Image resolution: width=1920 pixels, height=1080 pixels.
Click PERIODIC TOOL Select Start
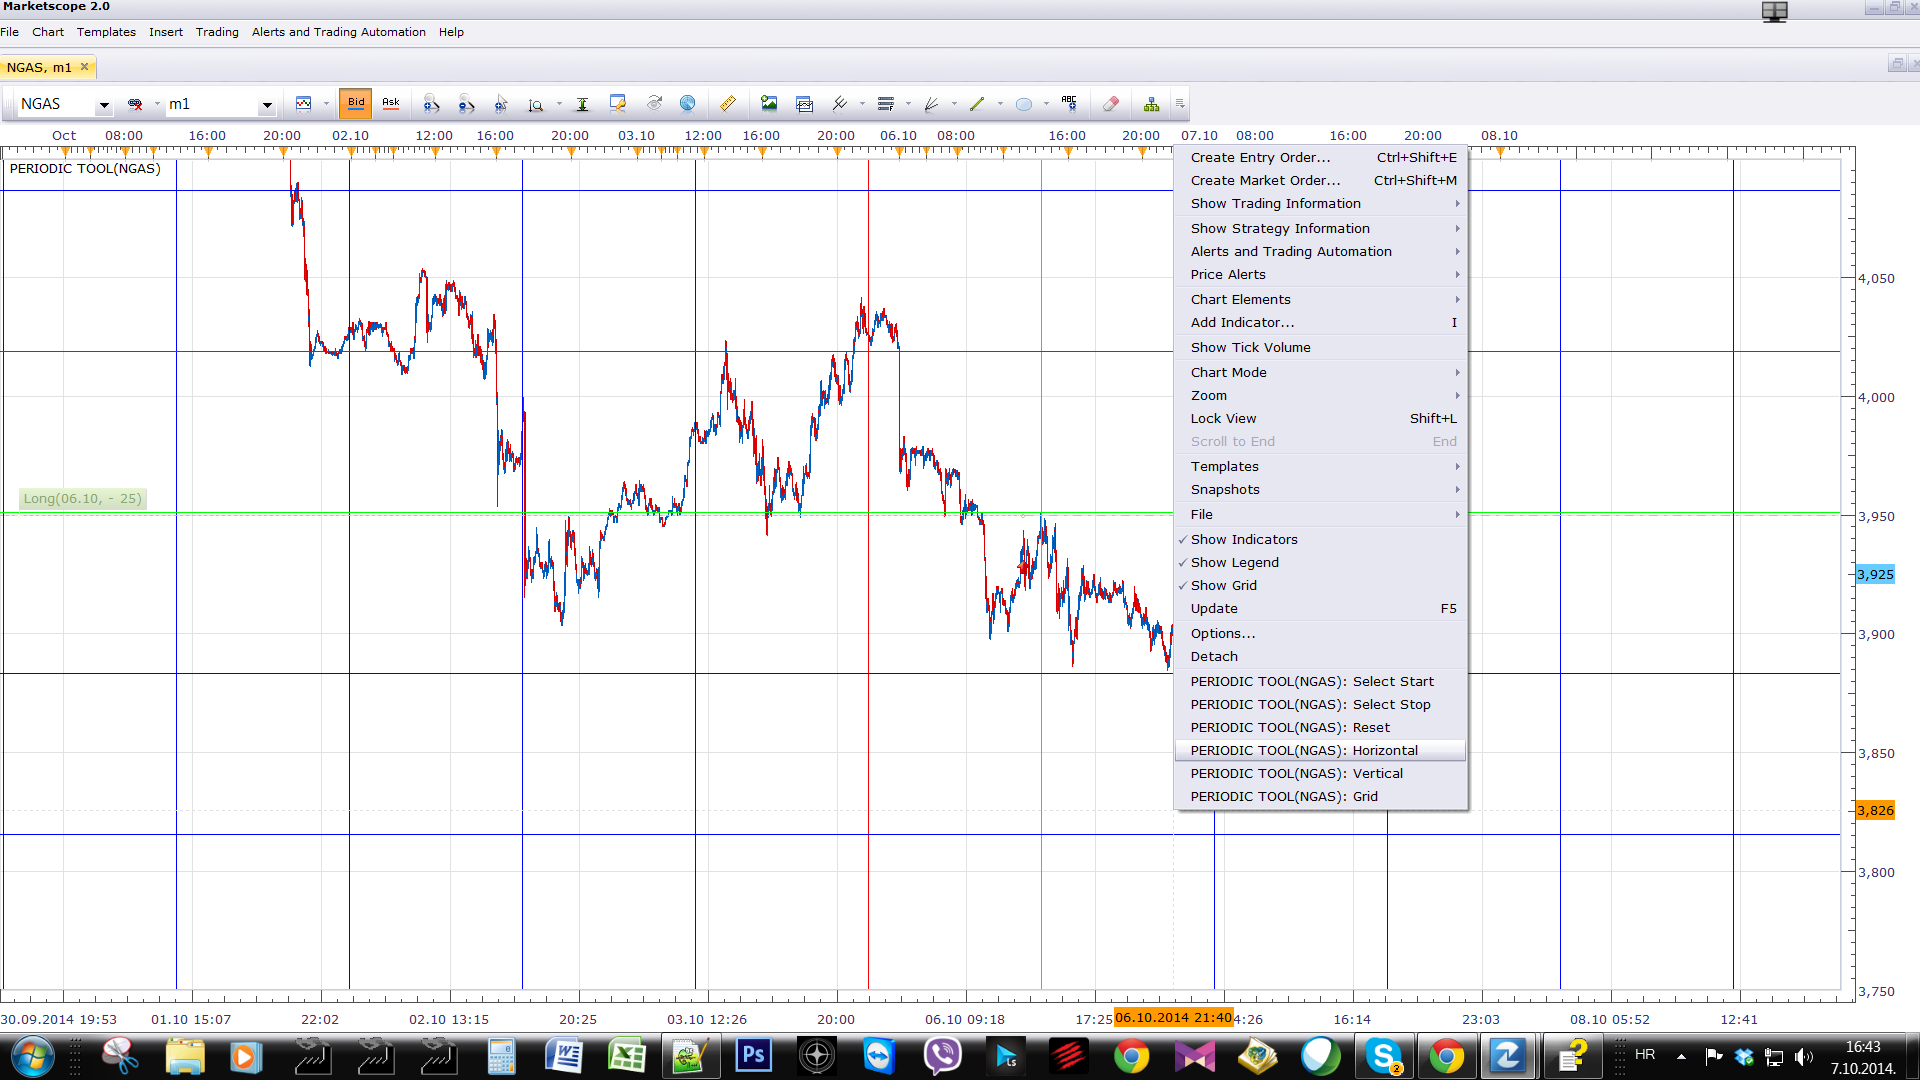pyautogui.click(x=1321, y=681)
